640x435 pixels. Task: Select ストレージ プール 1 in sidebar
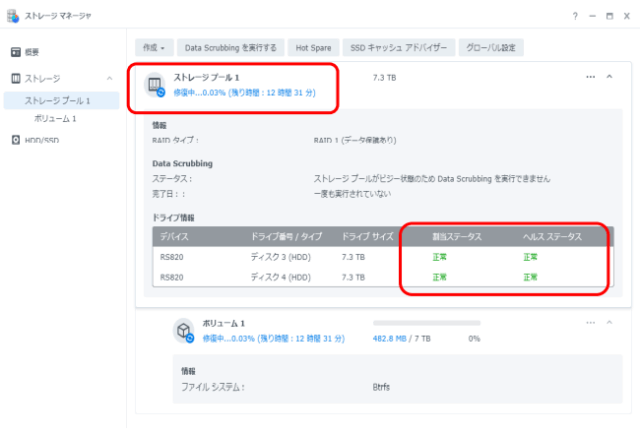58,100
